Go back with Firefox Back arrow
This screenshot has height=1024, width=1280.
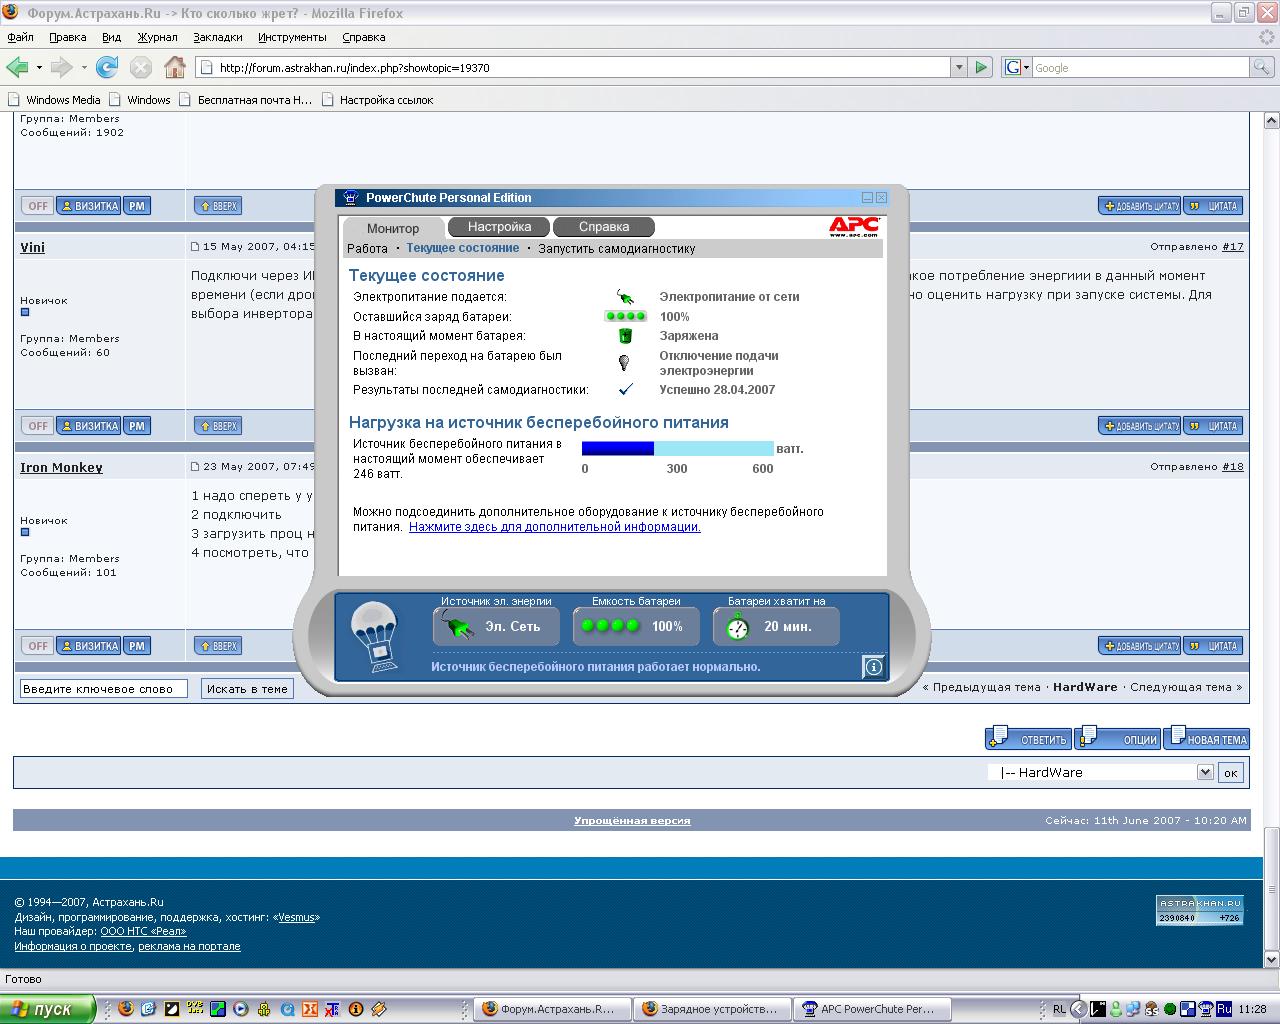(16, 67)
